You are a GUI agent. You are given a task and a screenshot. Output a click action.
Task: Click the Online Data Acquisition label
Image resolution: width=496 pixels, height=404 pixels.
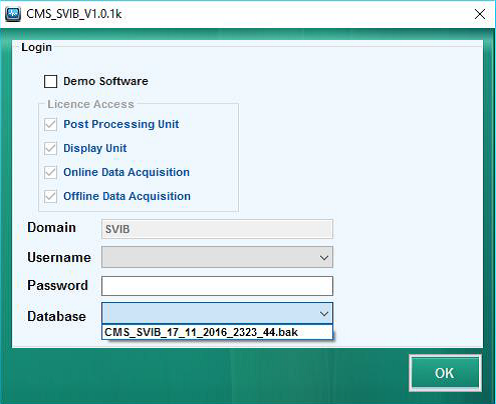pyautogui.click(x=127, y=172)
